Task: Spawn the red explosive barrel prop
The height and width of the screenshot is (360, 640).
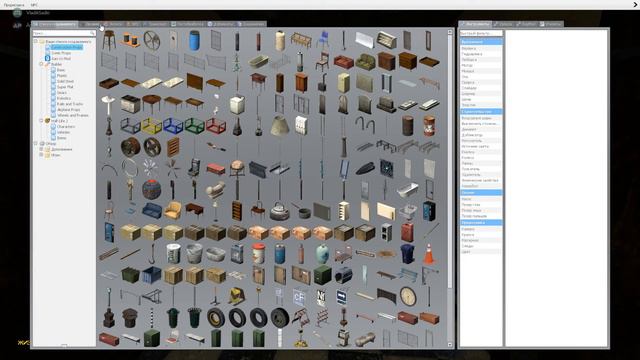Action: [429, 126]
